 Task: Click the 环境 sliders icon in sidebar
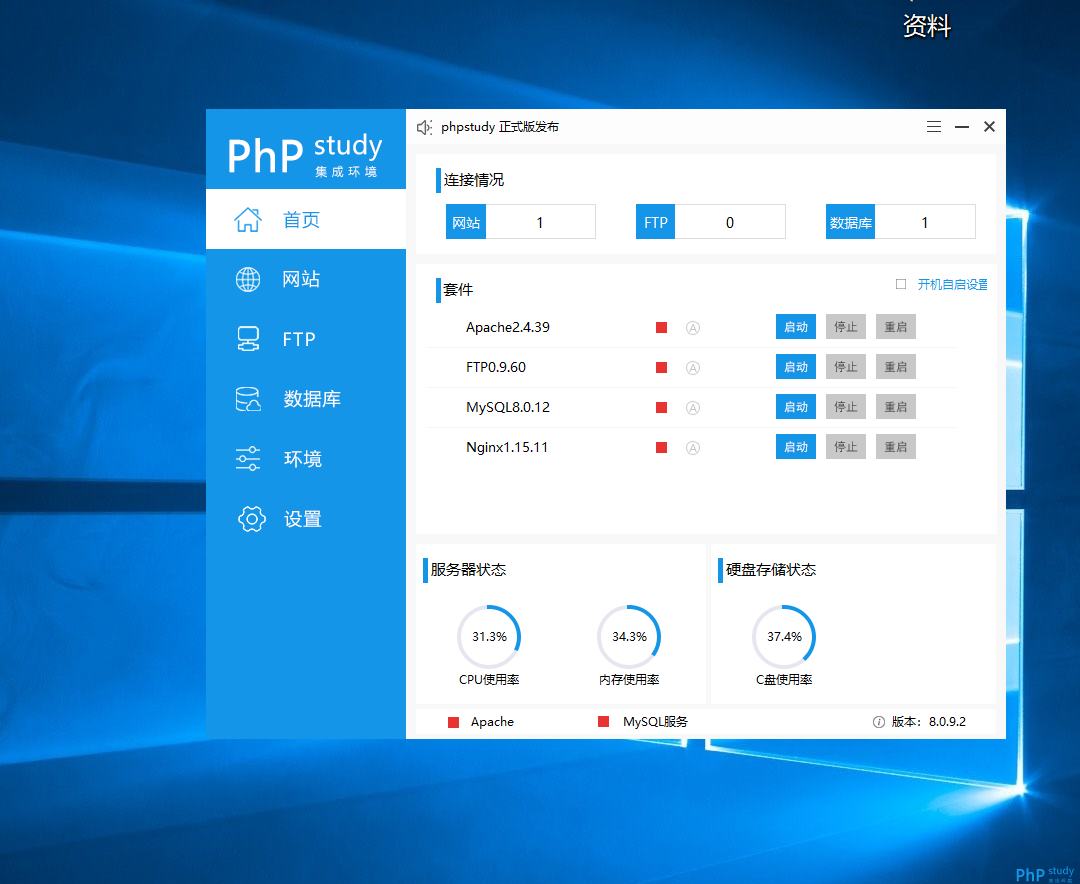tap(248, 459)
